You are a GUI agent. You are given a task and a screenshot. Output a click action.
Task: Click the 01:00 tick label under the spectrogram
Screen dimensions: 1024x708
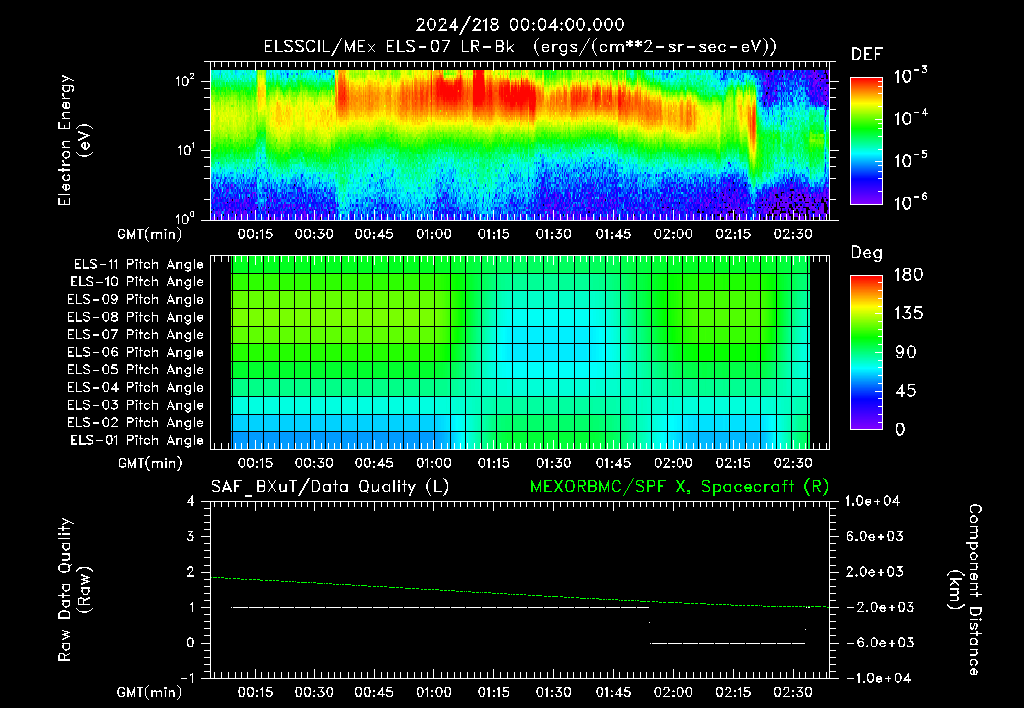pyautogui.click(x=434, y=234)
